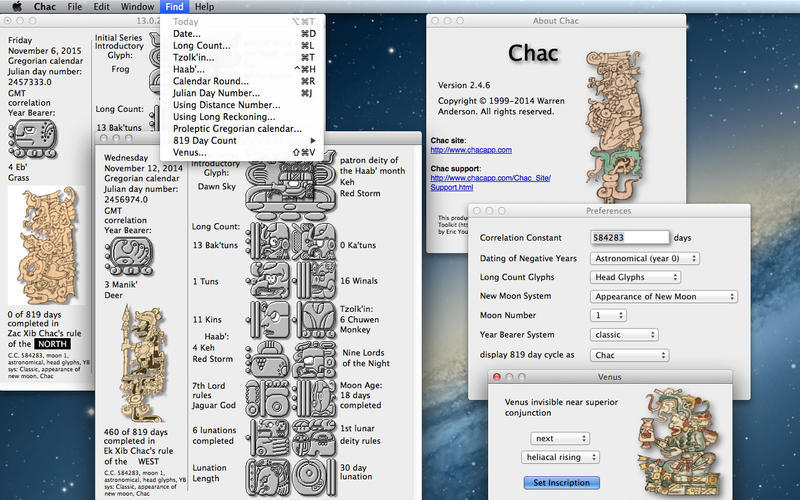
Task: Click the 1st lunar deity glyph
Action: pyautogui.click(x=314, y=438)
